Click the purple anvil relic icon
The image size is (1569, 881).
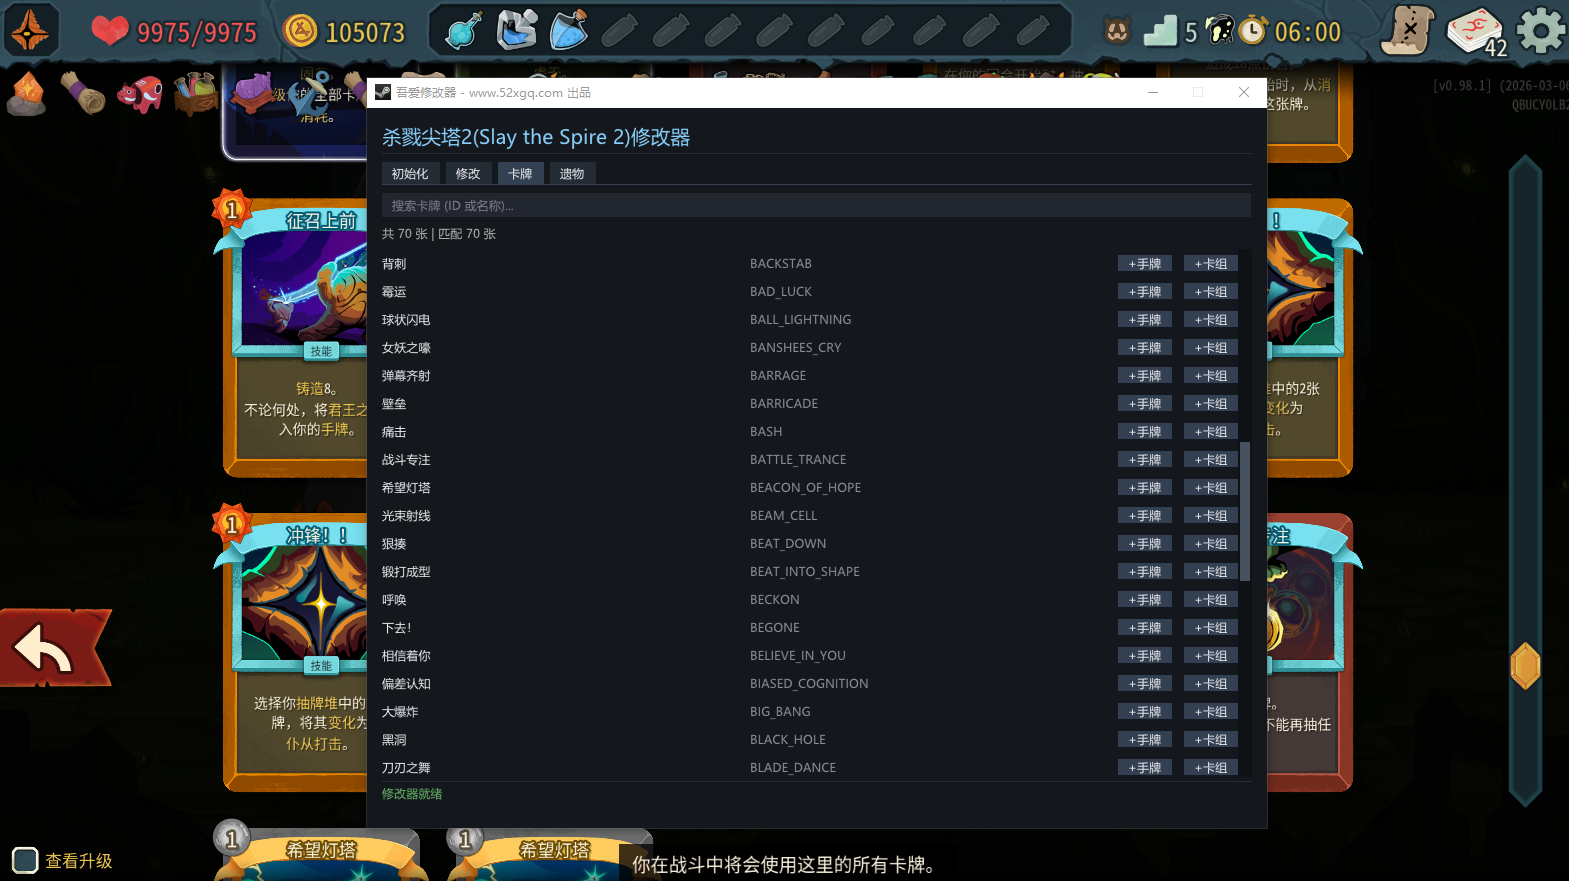pyautogui.click(x=255, y=91)
